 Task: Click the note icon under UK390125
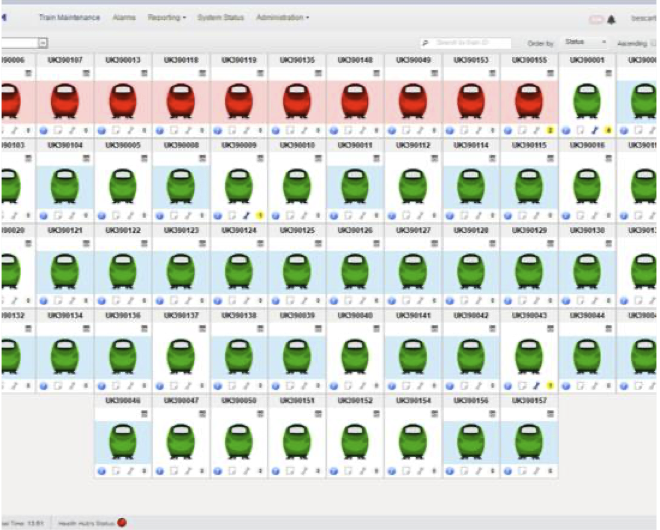289,300
